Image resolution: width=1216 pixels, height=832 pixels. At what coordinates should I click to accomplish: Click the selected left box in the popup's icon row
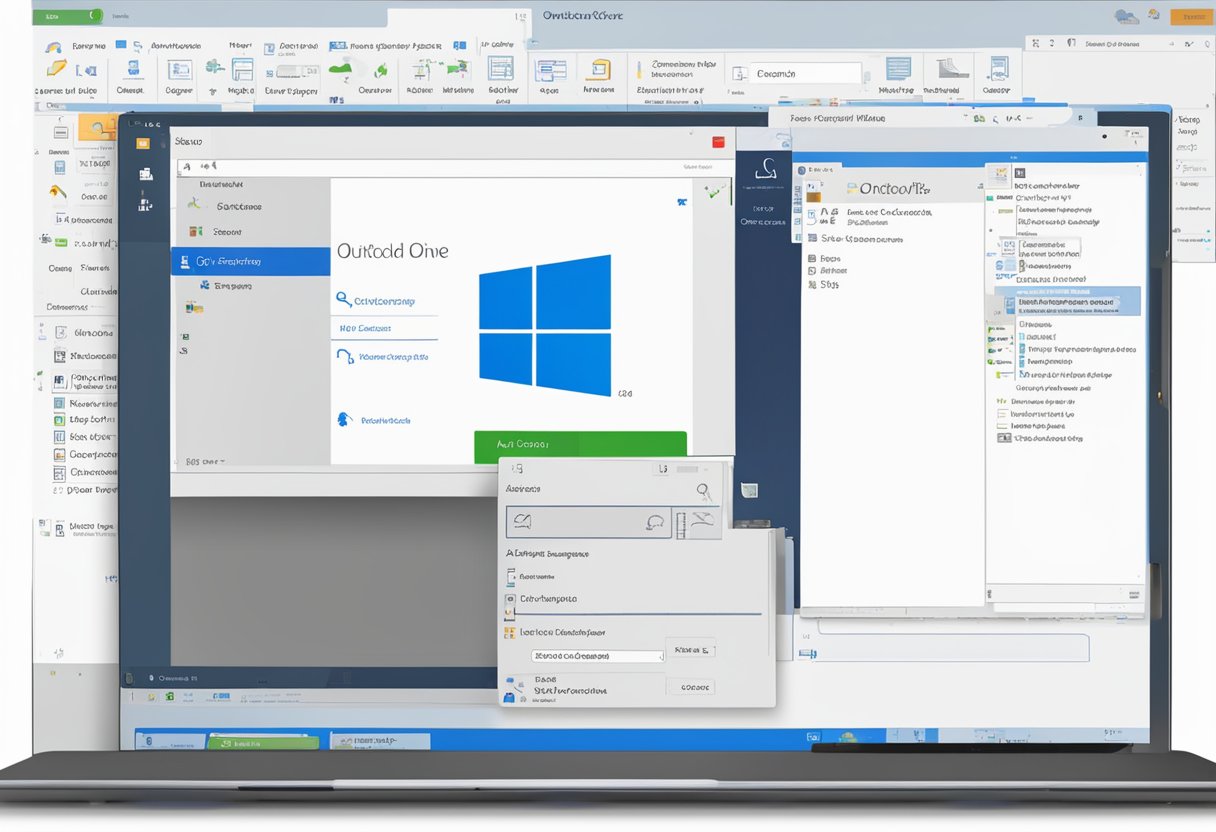(574, 522)
